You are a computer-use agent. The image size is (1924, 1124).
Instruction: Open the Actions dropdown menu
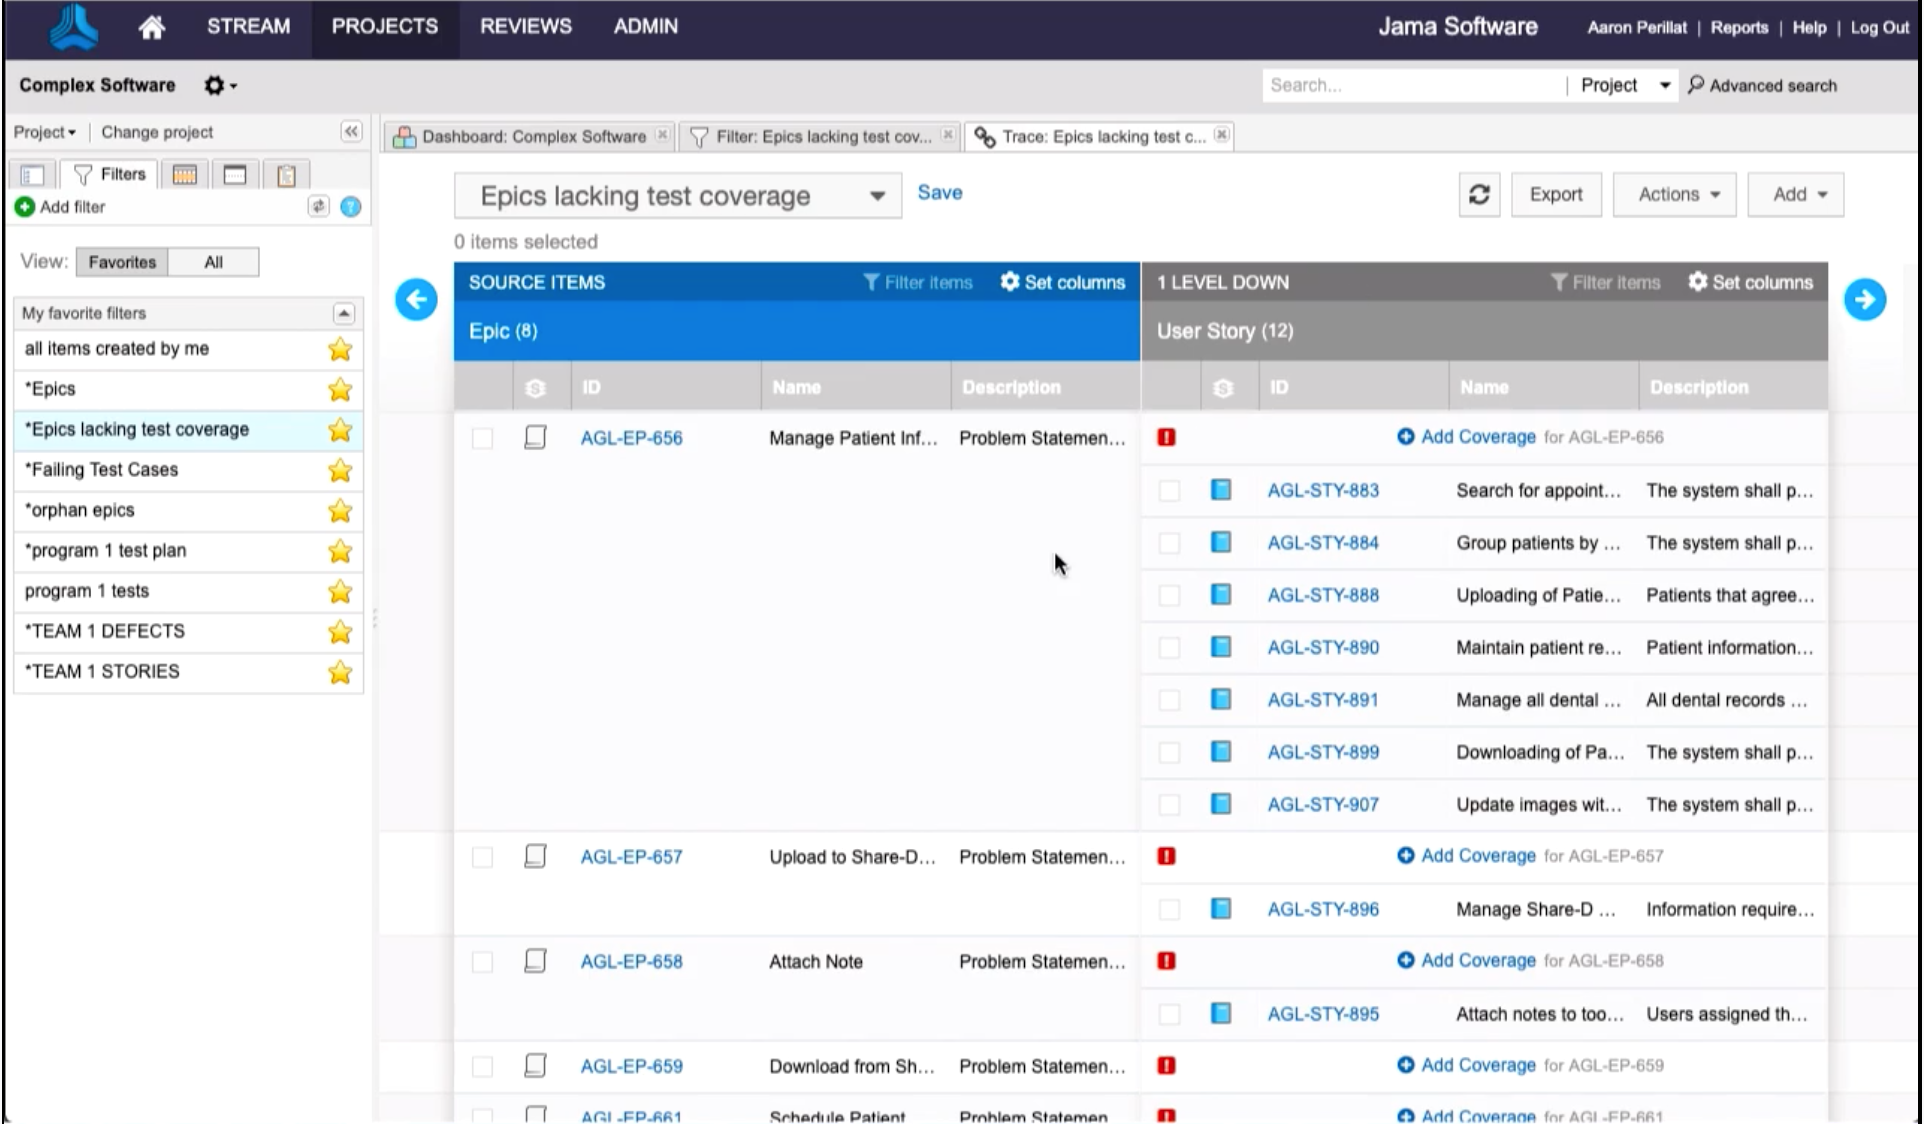pos(1678,194)
